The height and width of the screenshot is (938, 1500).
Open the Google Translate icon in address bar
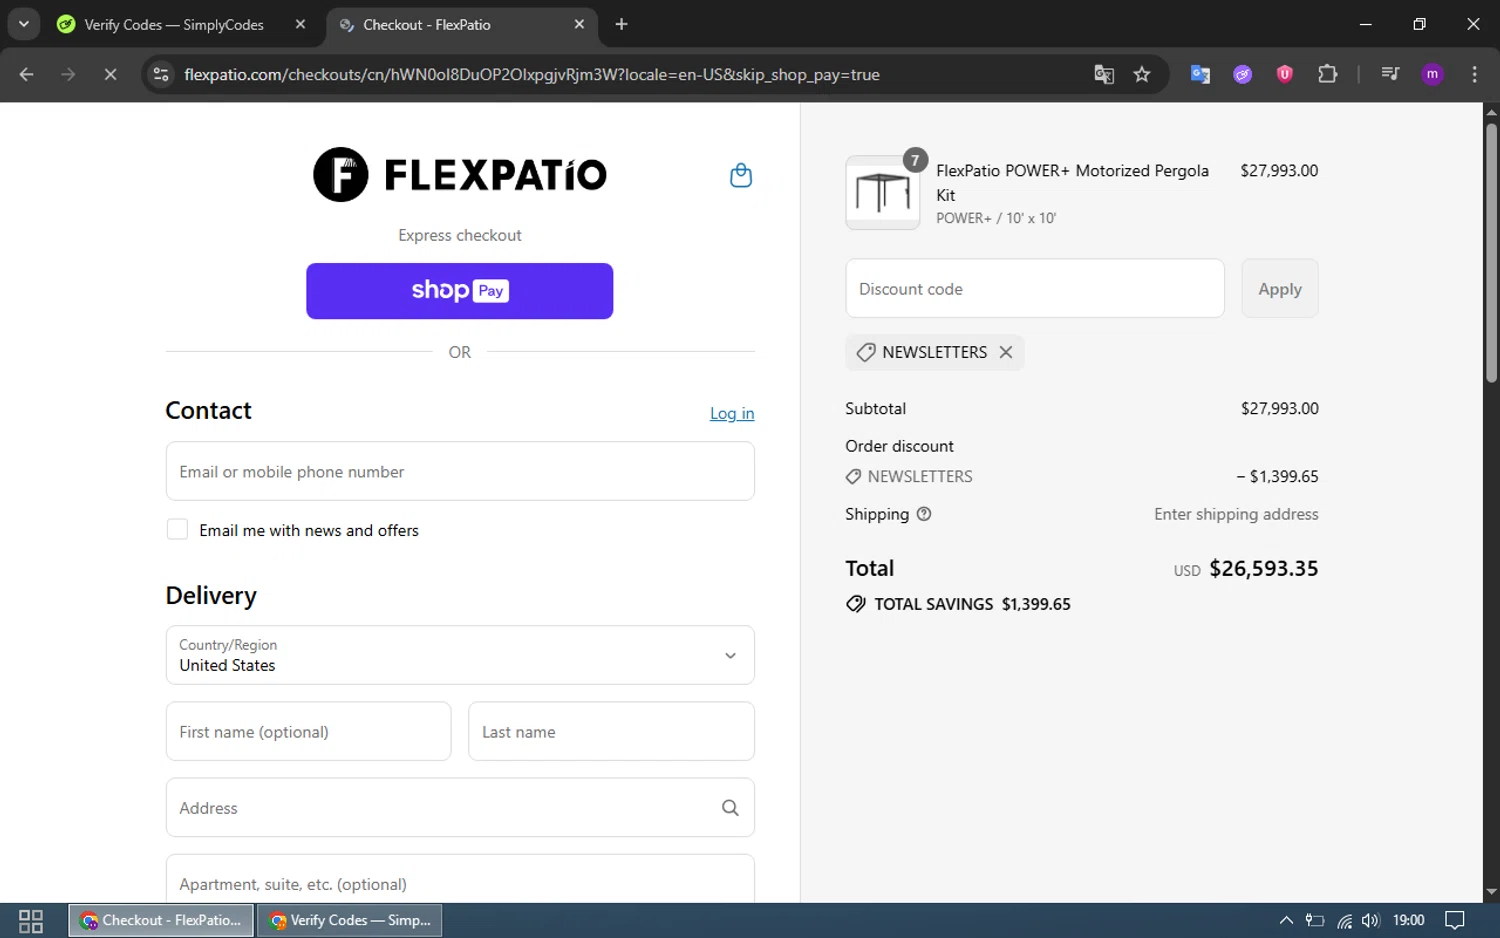pyautogui.click(x=1104, y=74)
